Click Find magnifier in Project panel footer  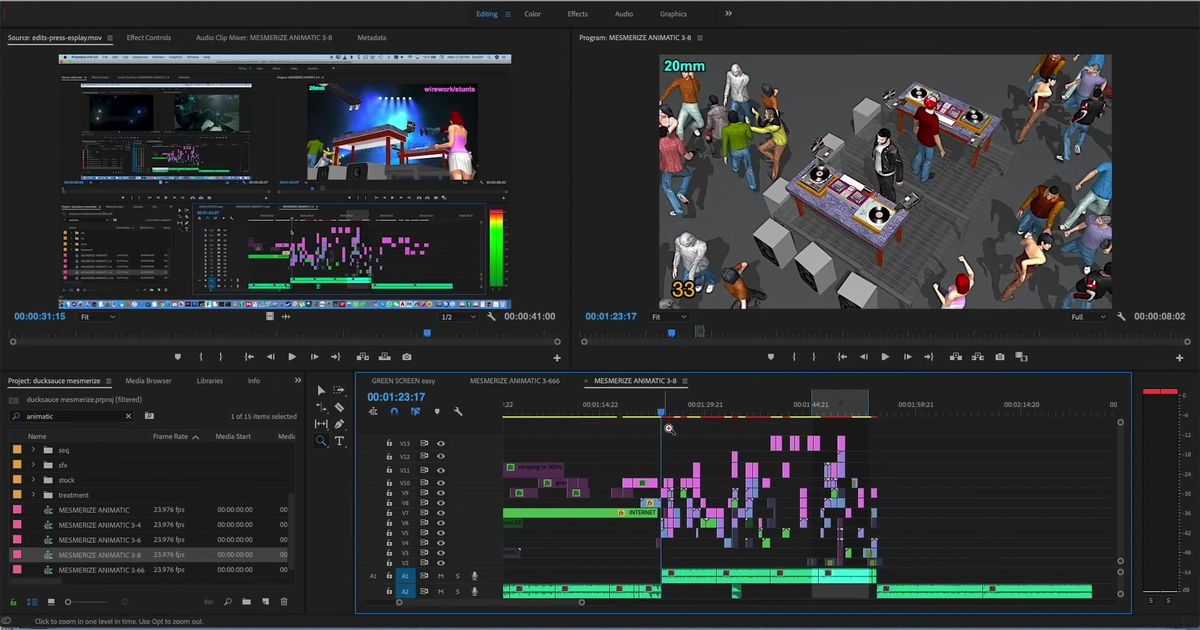click(228, 602)
